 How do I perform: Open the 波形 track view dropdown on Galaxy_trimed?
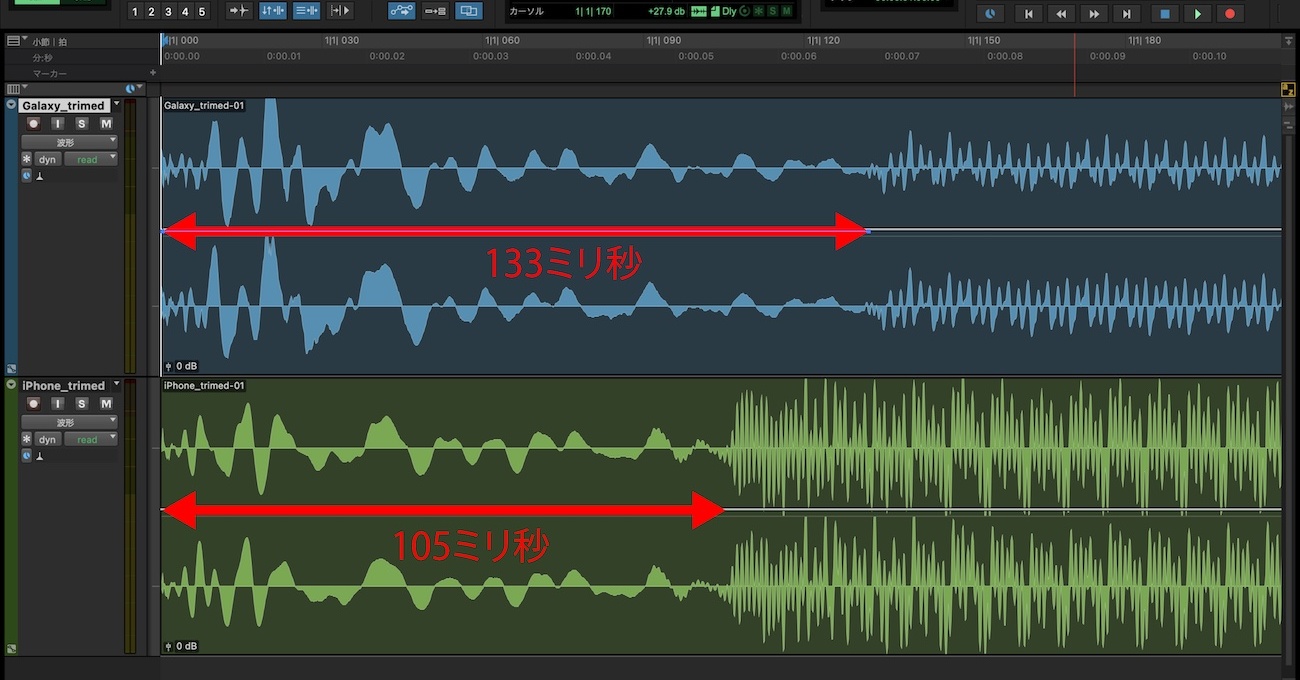click(x=69, y=142)
